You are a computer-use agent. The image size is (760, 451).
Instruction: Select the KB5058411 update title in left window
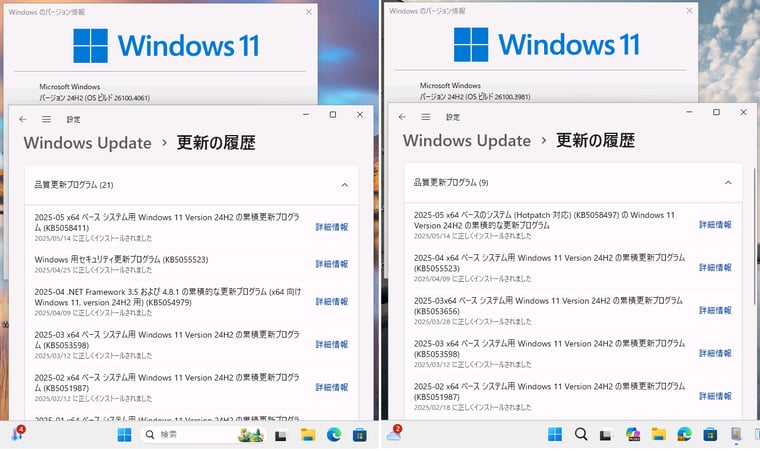click(x=167, y=222)
